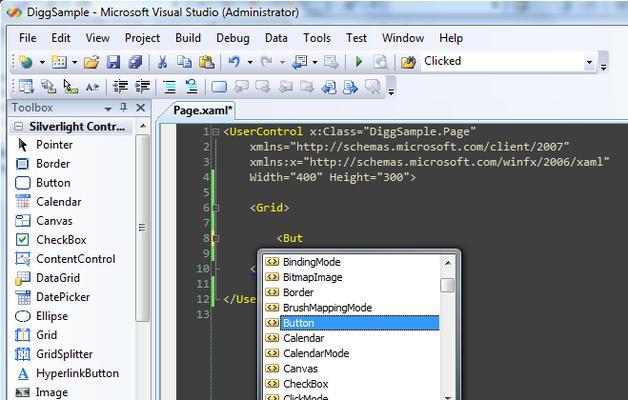This screenshot has width=628, height=400.
Task: Open the Clicked combo box dropdown arrow
Action: (589, 62)
